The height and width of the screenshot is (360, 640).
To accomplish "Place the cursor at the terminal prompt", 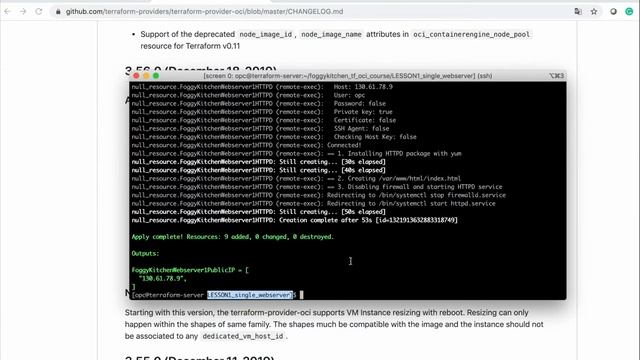I will (302, 295).
